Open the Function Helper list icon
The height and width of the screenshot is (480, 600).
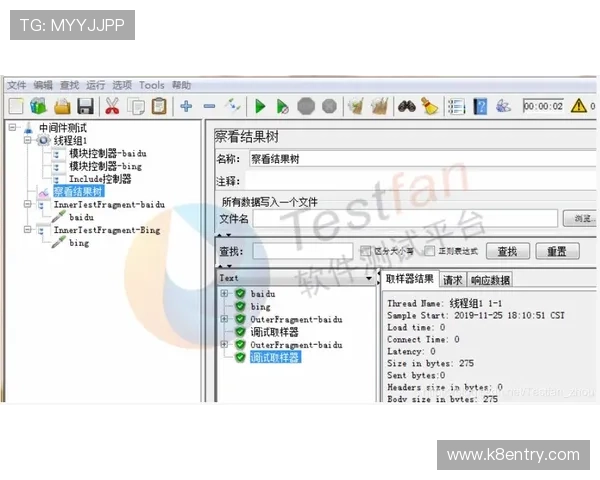(456, 106)
